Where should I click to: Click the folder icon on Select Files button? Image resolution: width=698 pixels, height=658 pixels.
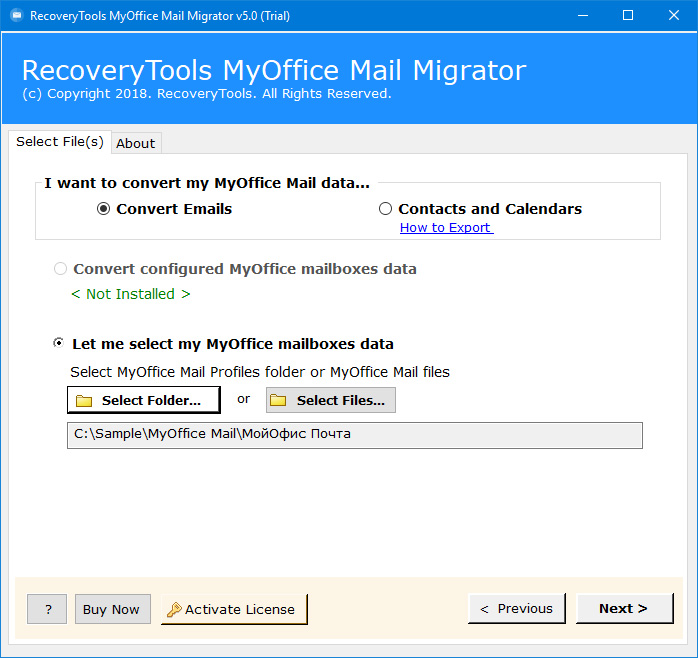278,400
